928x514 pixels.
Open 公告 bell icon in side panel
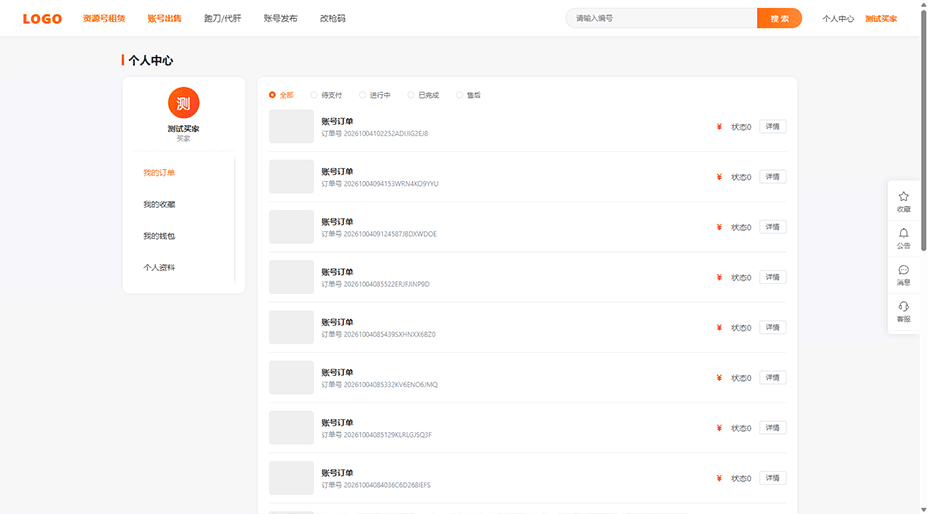[903, 238]
